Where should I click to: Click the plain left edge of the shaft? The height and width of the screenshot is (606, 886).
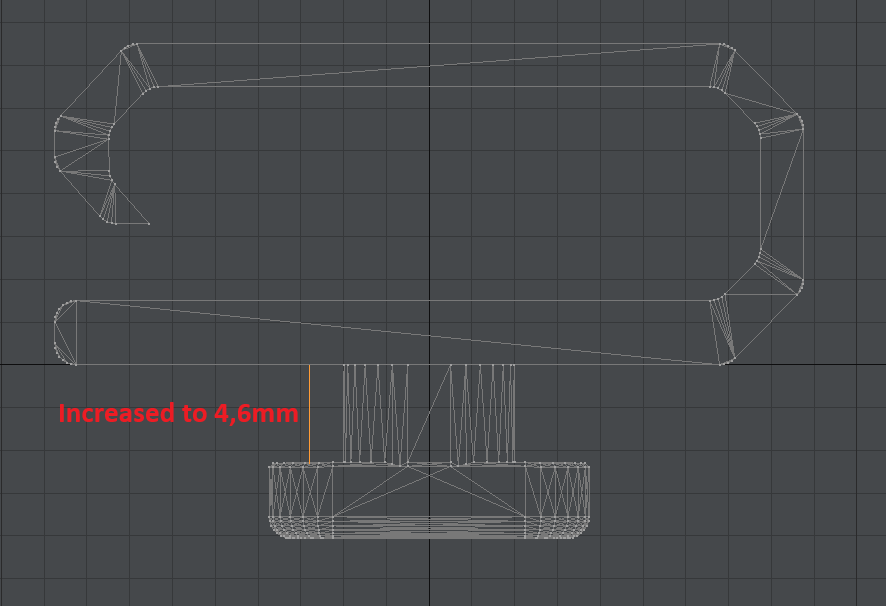[310, 414]
